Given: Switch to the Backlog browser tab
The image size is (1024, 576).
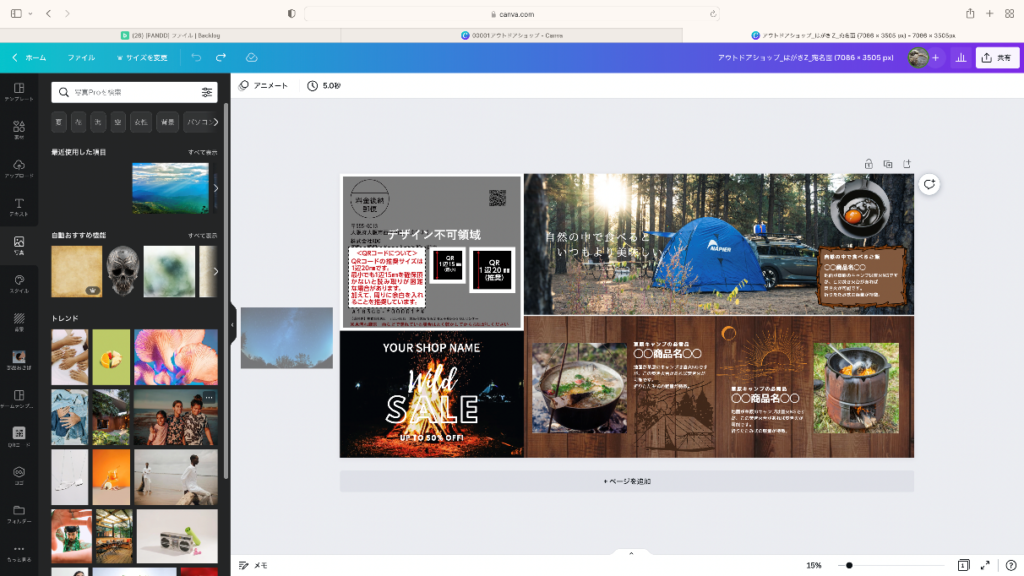Looking at the screenshot, I should [x=170, y=35].
